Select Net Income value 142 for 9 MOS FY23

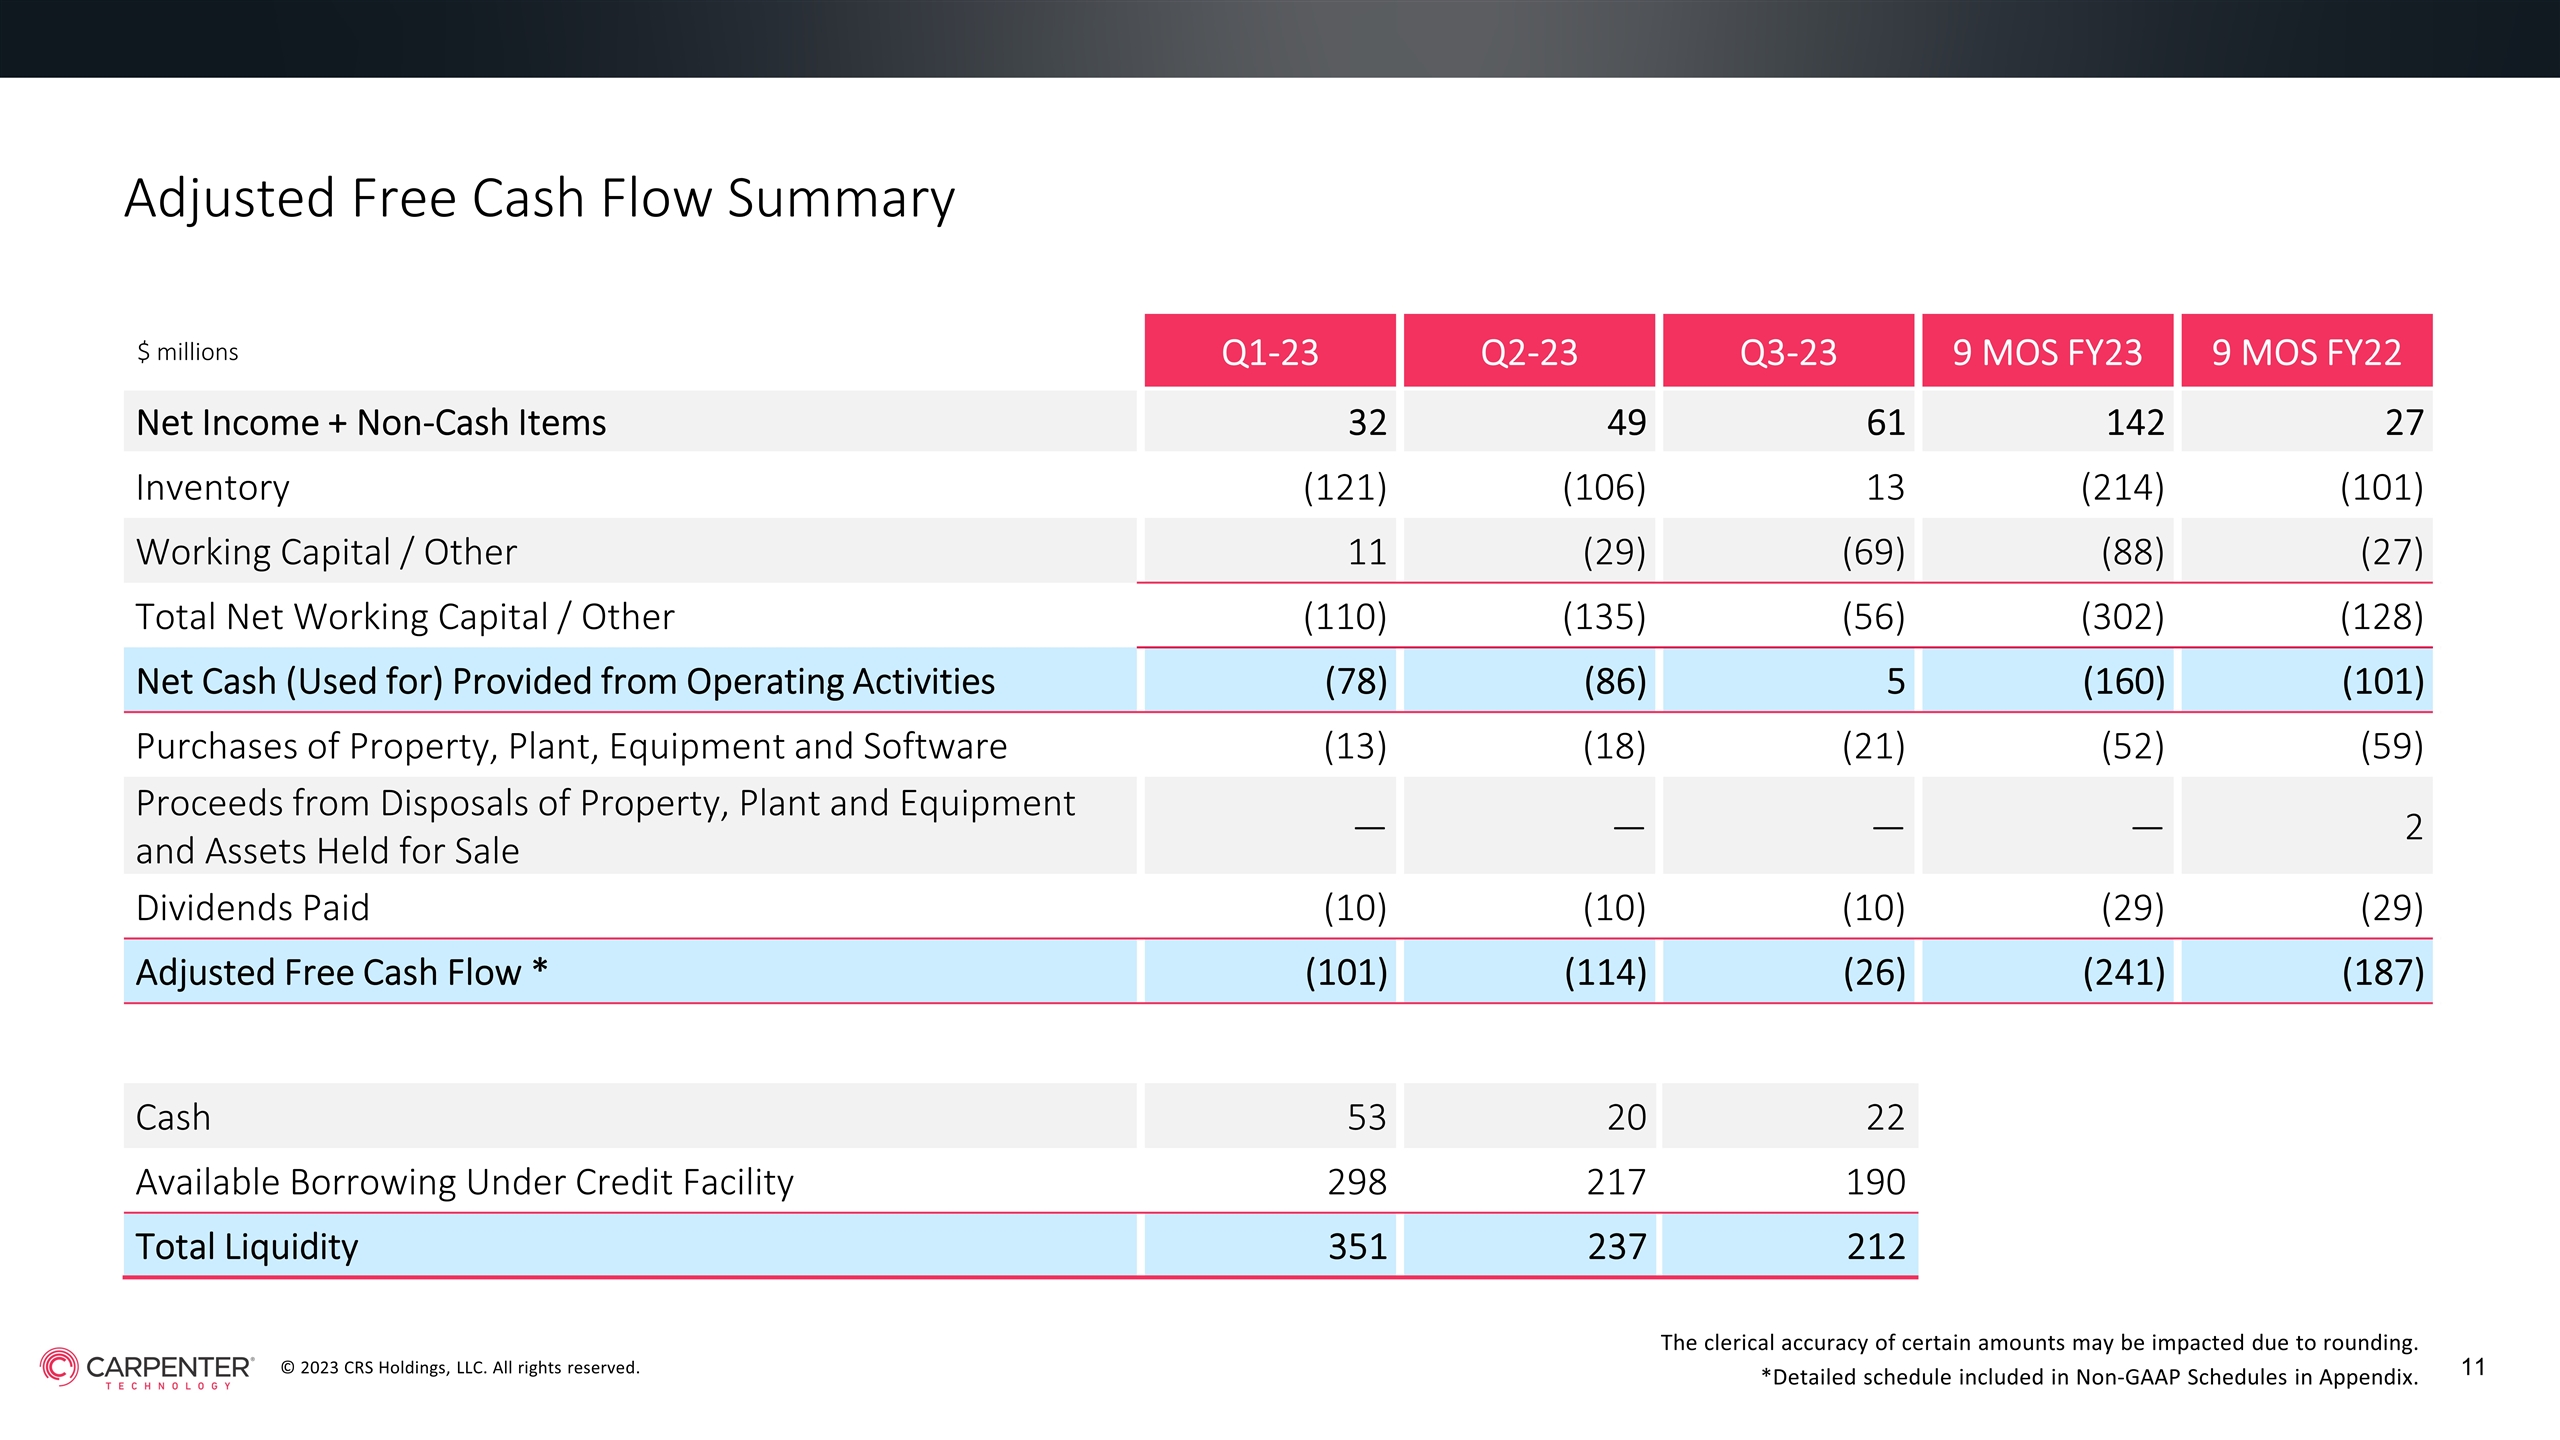click(2135, 423)
